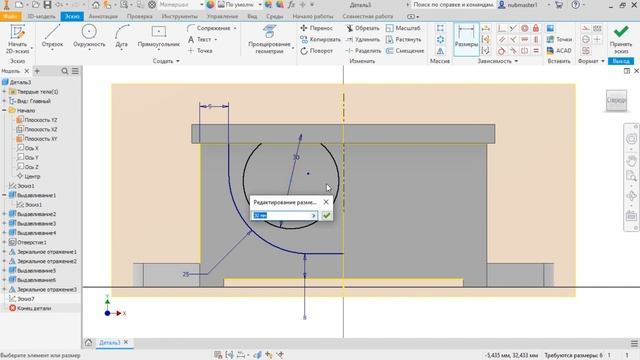Click the appearance color sphere swatch

(x=210, y=5)
